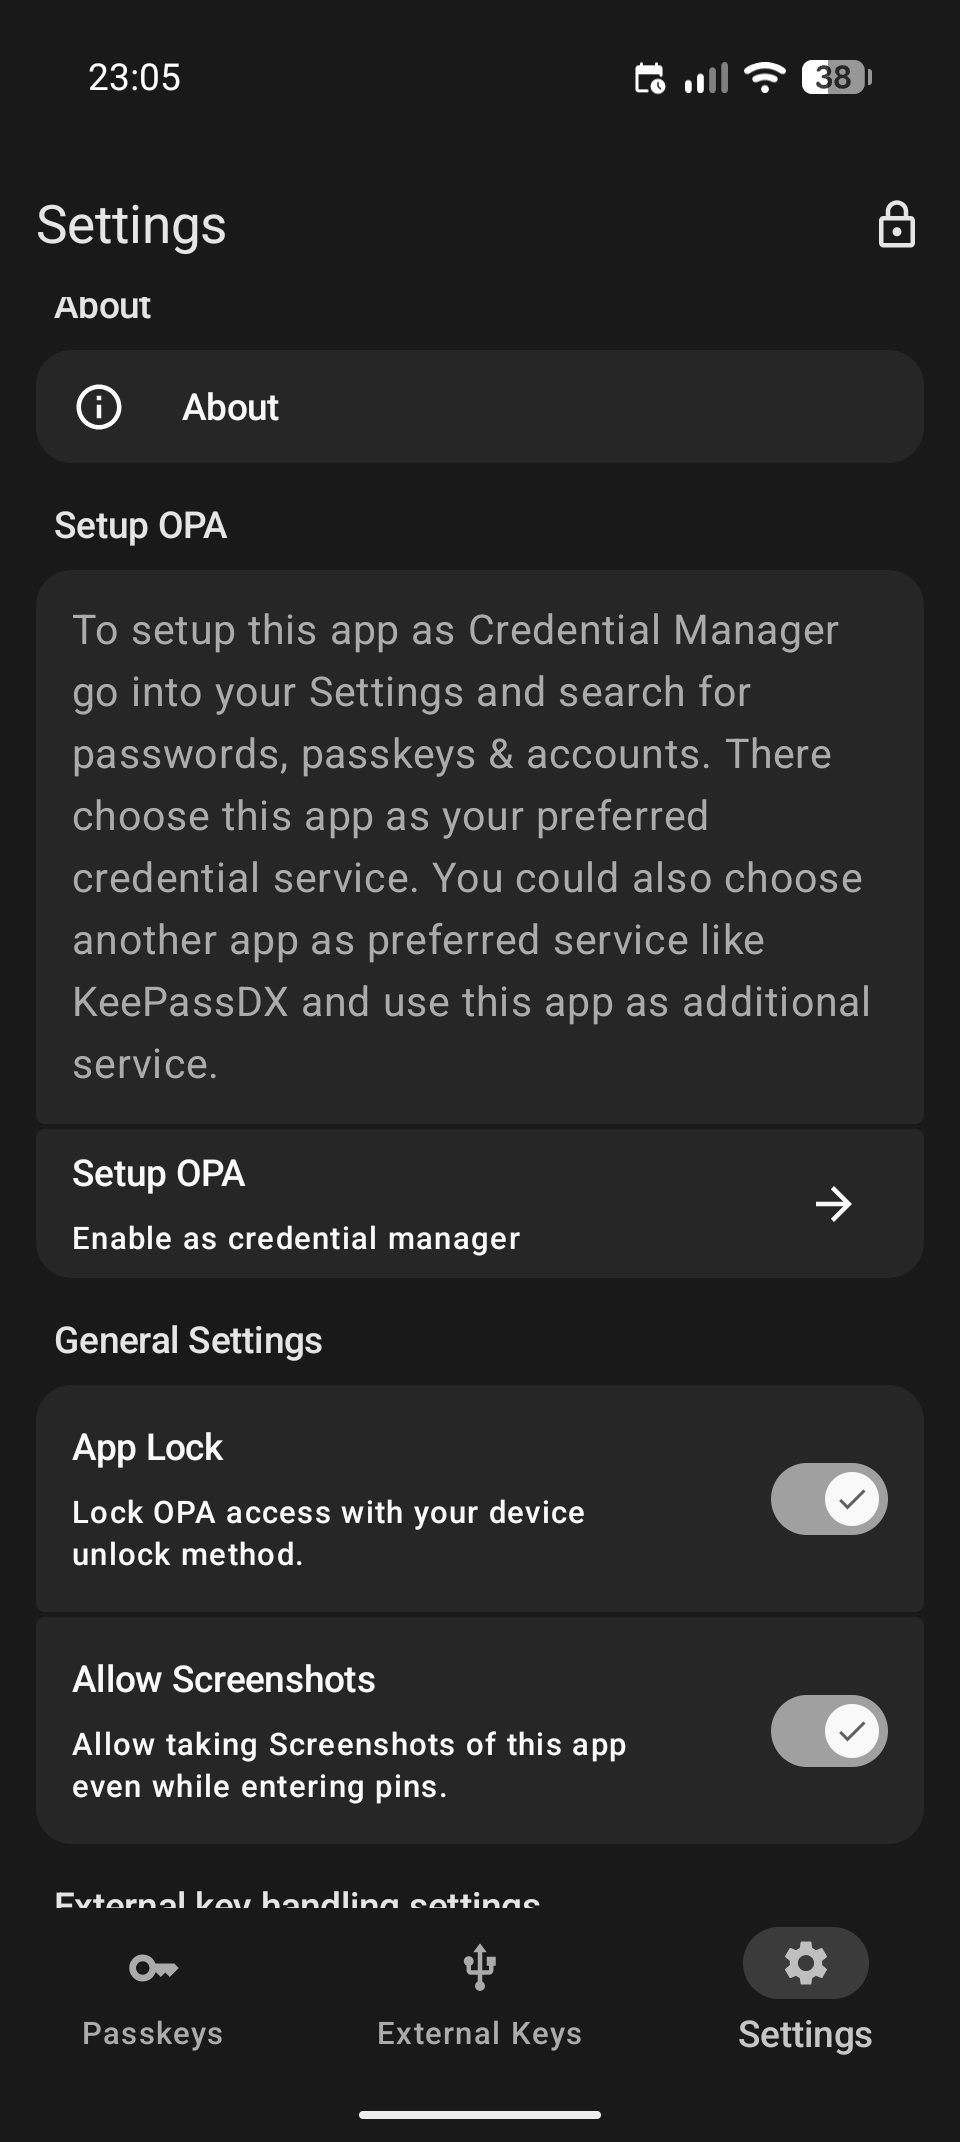Viewport: 960px width, 2142px height.
Task: Tap the External Keys USB icon
Action: pyautogui.click(x=480, y=1966)
